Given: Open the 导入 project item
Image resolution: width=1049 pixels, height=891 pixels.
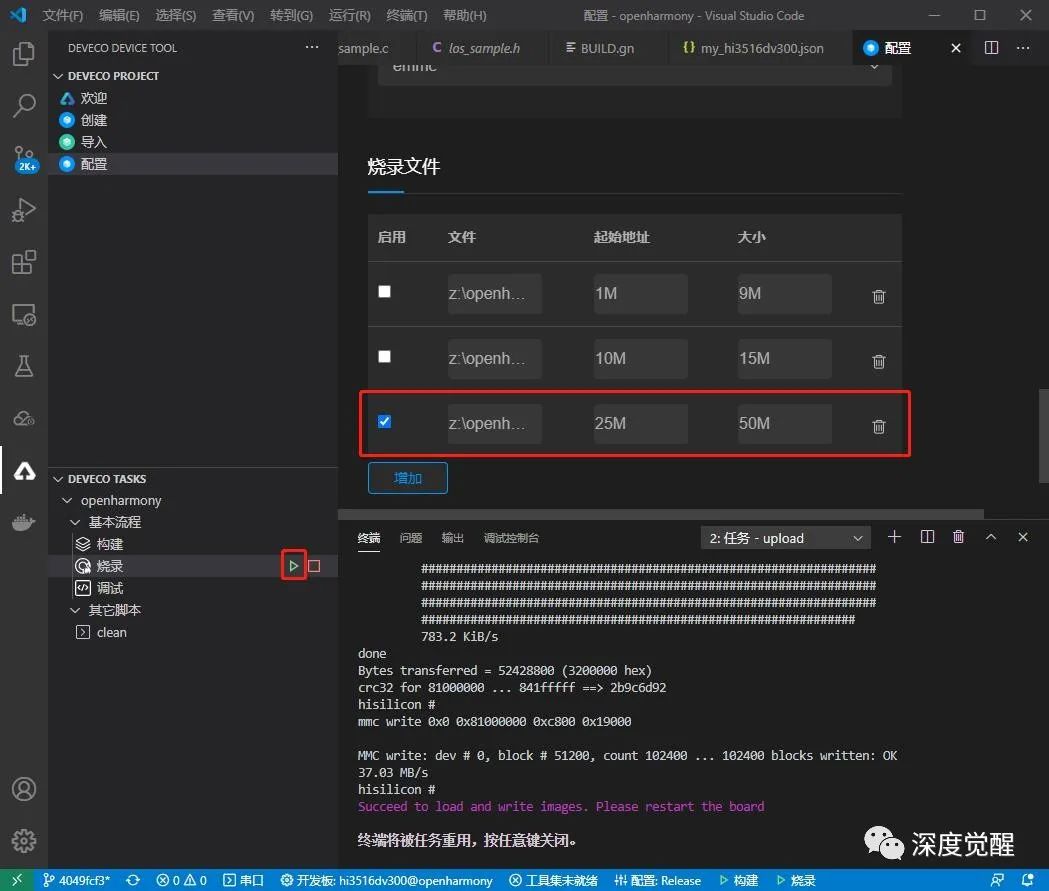Looking at the screenshot, I should click(x=94, y=142).
